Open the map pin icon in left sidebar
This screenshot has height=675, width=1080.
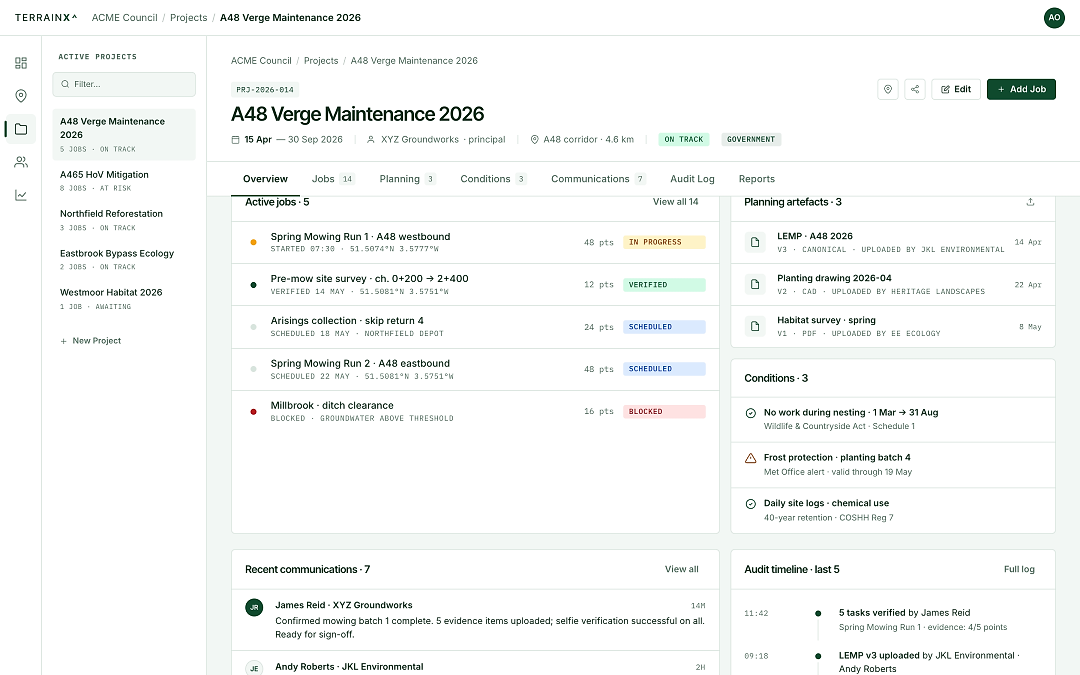pyautogui.click(x=21, y=96)
